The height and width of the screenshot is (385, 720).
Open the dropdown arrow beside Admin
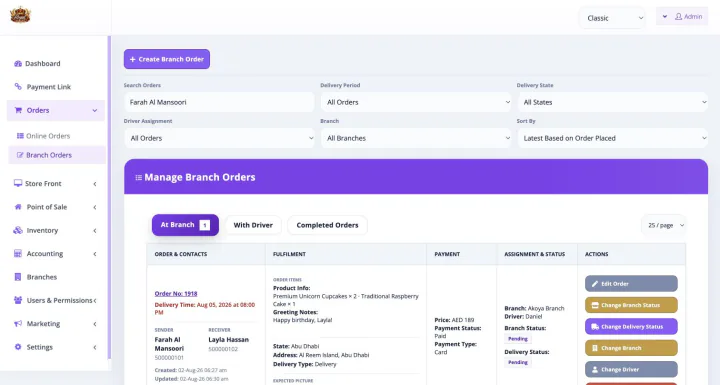664,17
